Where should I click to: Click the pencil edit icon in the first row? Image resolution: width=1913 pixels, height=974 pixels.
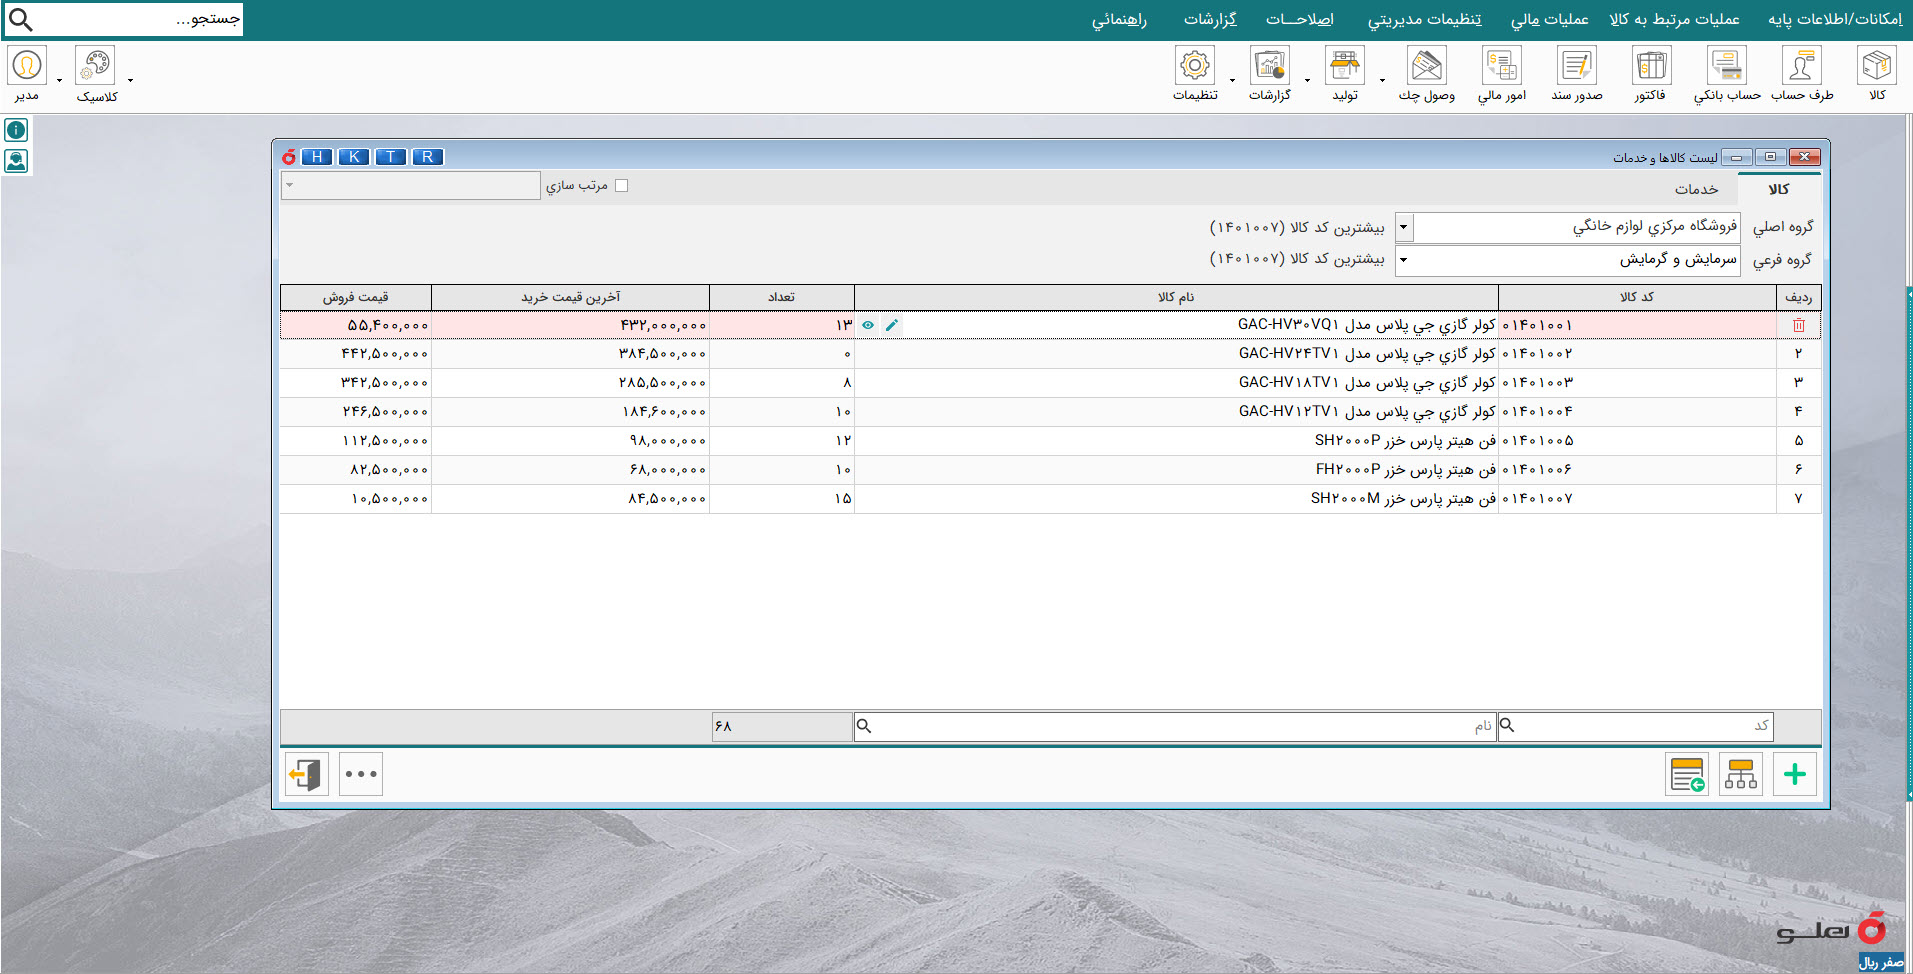click(892, 325)
